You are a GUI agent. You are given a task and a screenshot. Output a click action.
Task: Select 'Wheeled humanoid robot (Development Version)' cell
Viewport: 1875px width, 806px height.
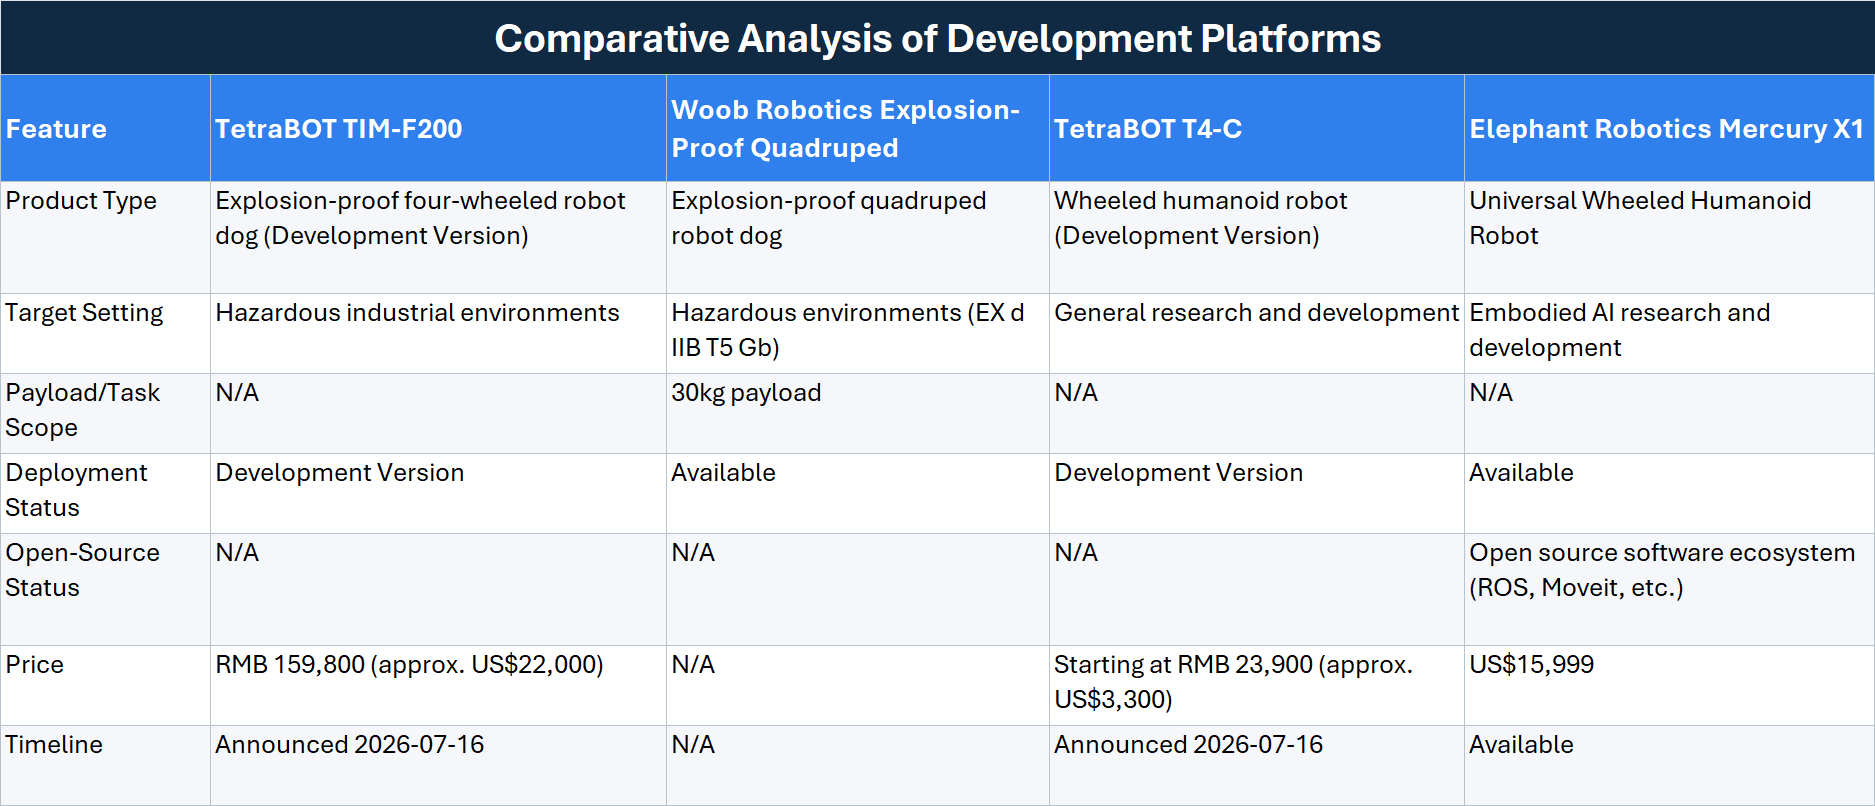[x=1257, y=237]
